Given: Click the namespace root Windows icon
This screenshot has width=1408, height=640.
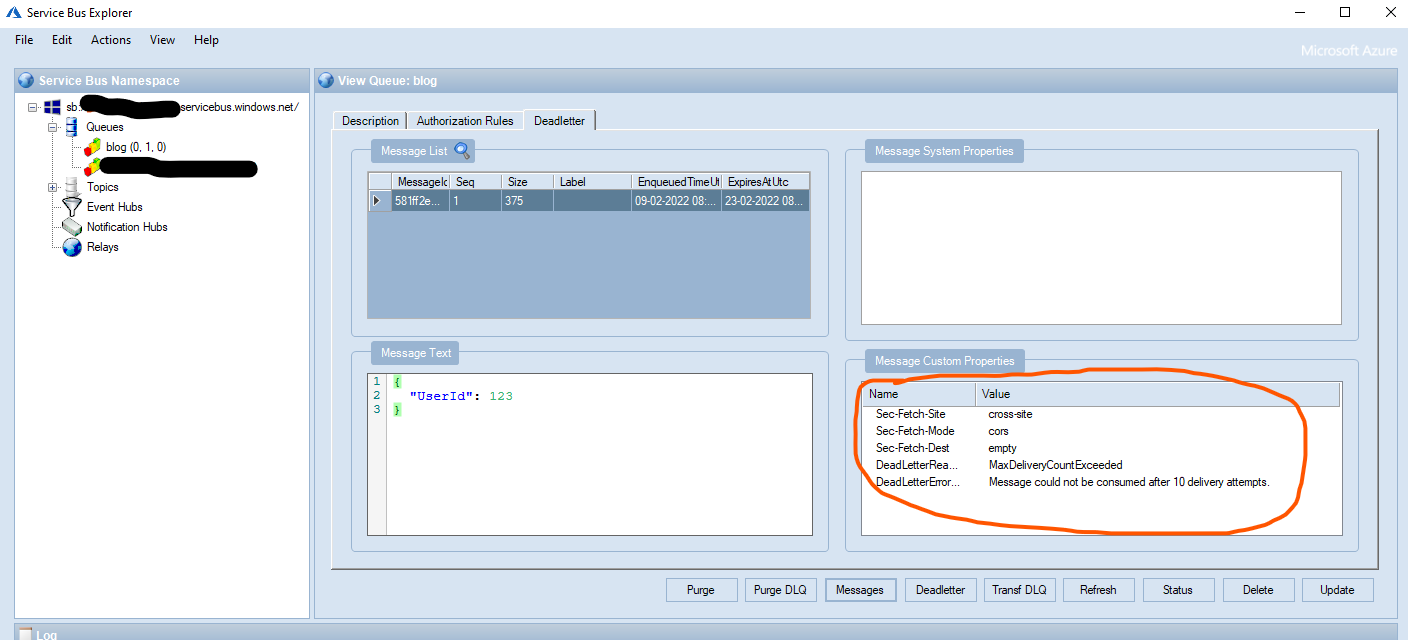Looking at the screenshot, I should point(53,107).
